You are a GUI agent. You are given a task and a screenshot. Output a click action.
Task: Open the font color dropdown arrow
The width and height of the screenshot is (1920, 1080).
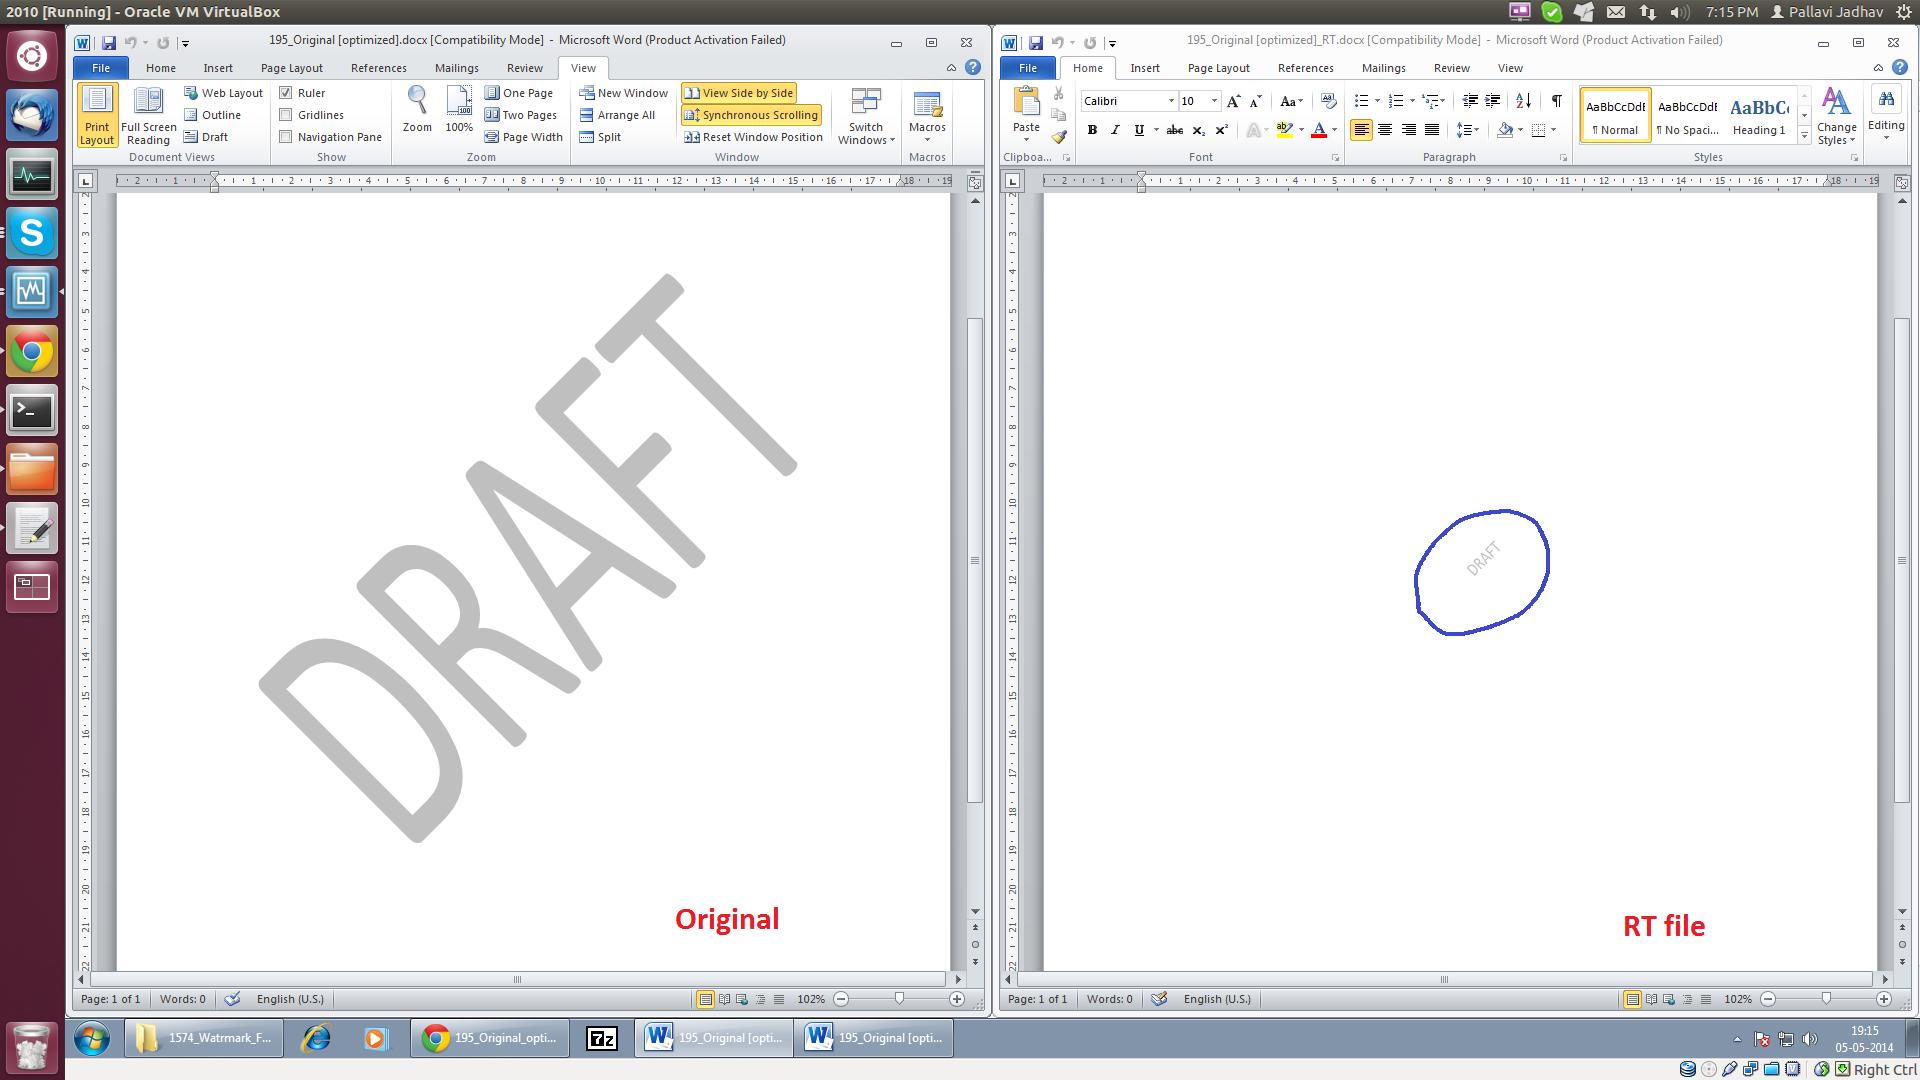click(x=1334, y=130)
